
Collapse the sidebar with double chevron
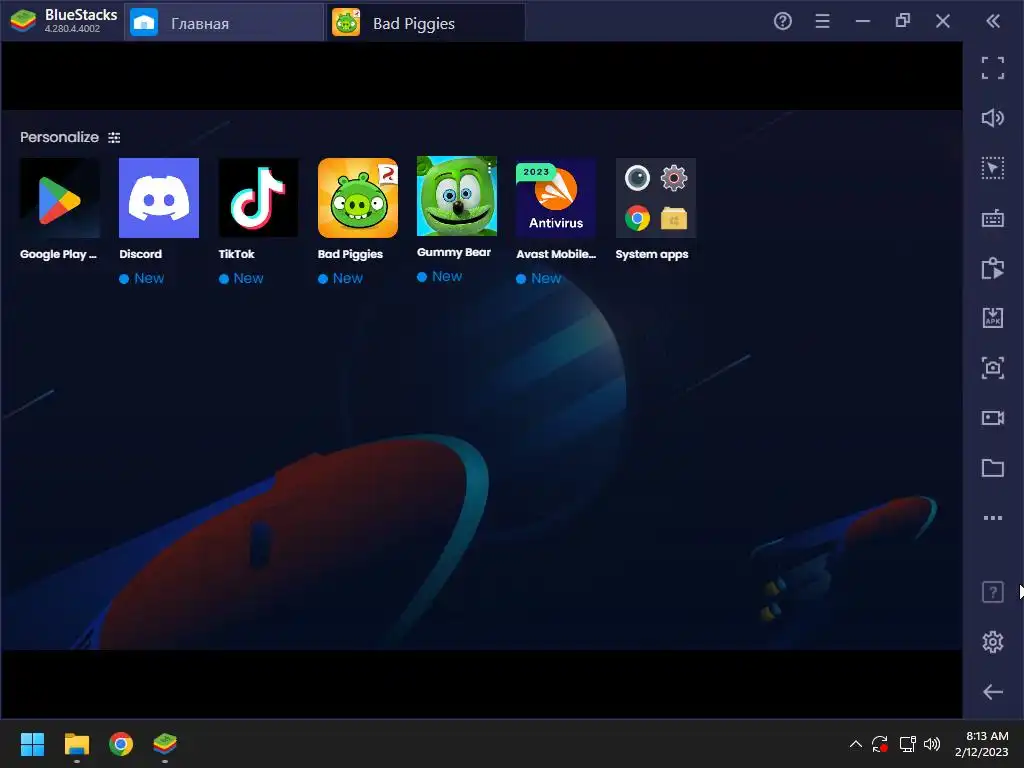tap(993, 22)
